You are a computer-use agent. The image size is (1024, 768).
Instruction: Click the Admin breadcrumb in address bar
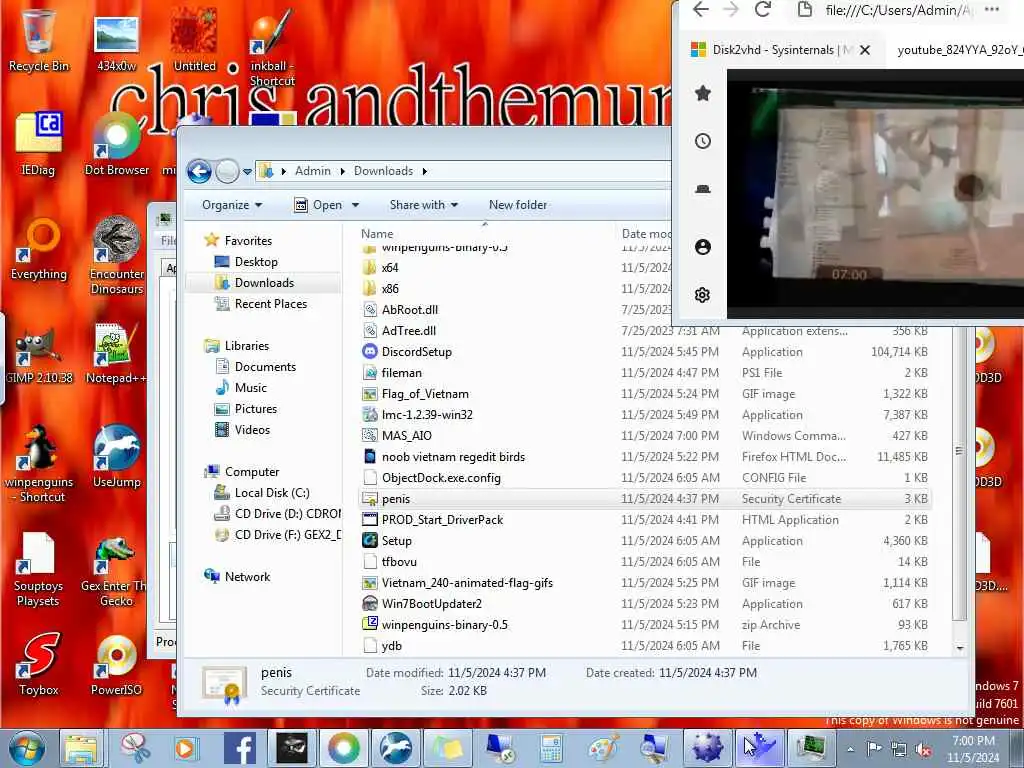[313, 171]
